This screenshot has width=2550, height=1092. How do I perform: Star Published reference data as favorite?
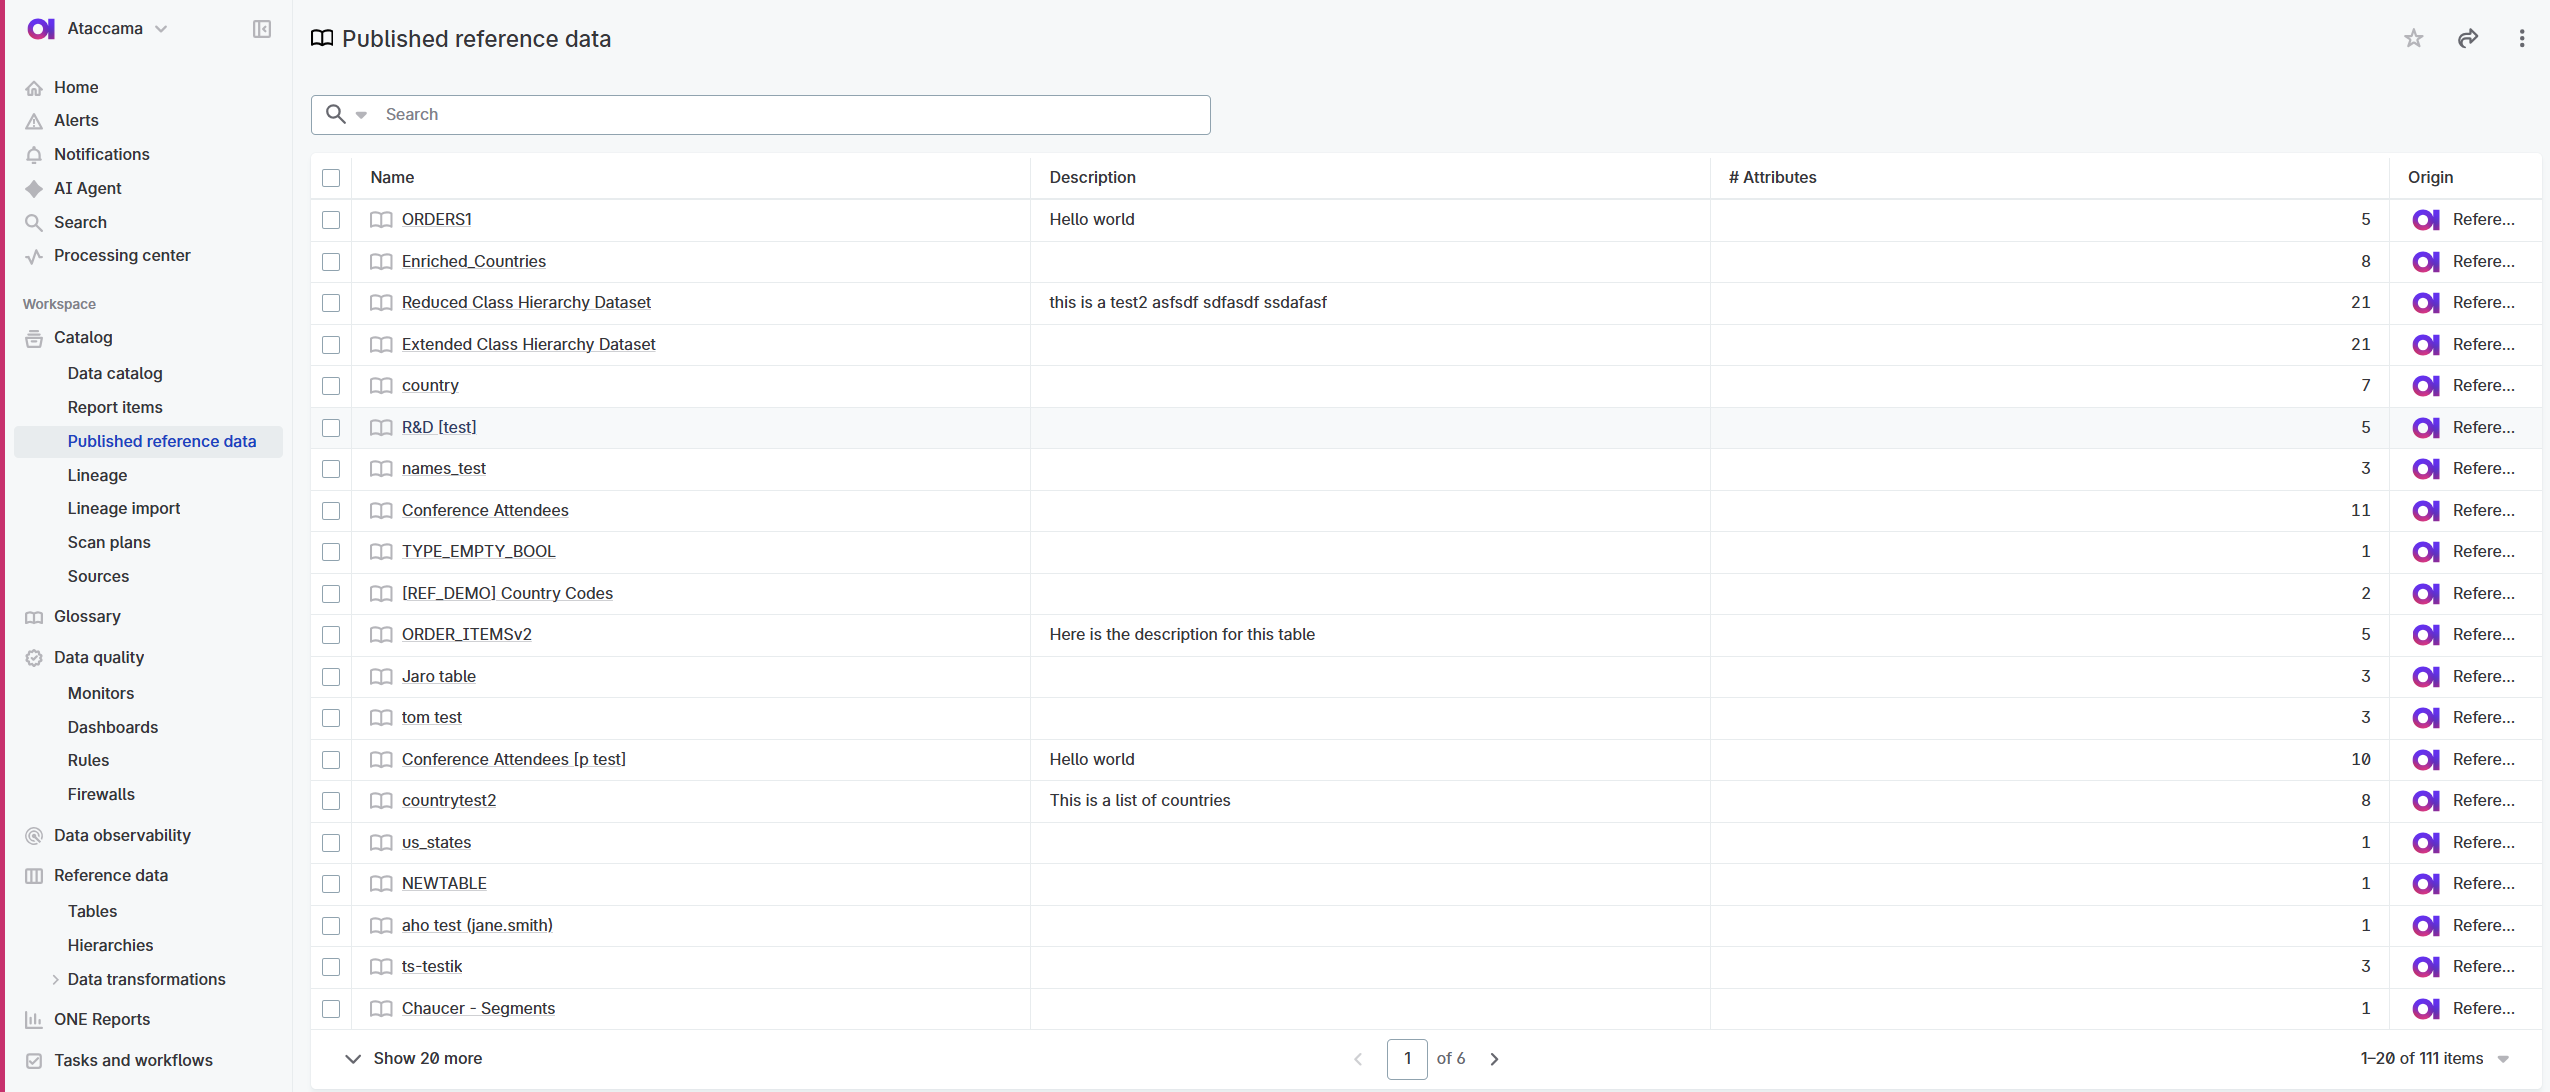[x=2413, y=38]
